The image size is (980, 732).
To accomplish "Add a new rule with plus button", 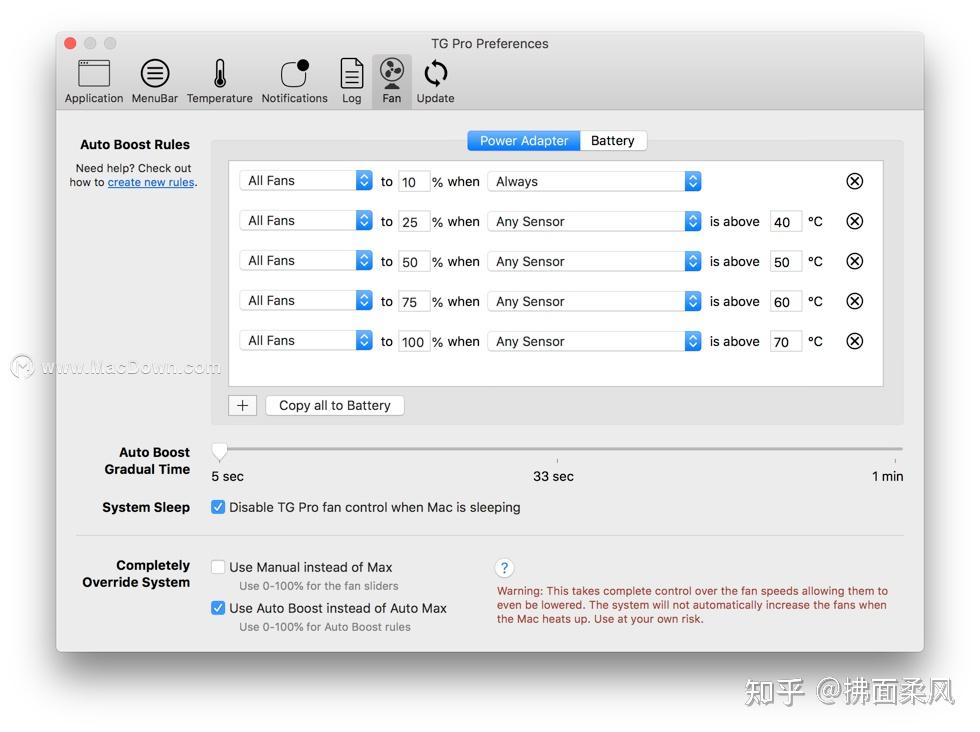I will point(242,406).
